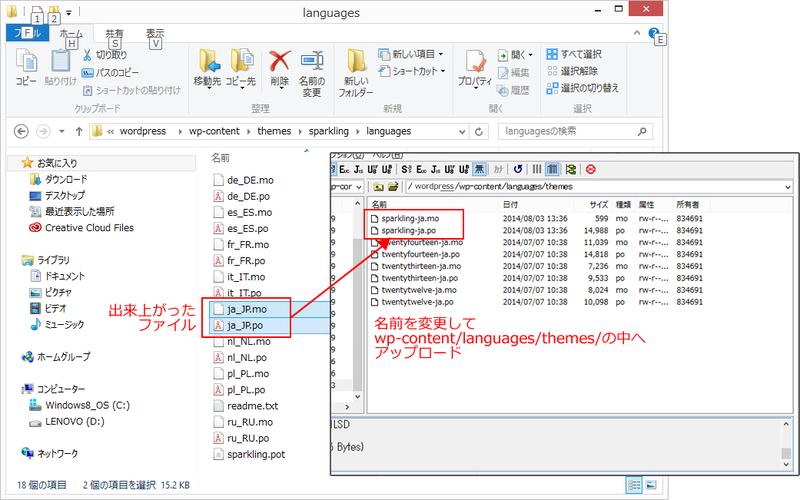This screenshot has width=800, height=500.
Task: Select デスクトップ in the navigation pane
Action: [57, 195]
